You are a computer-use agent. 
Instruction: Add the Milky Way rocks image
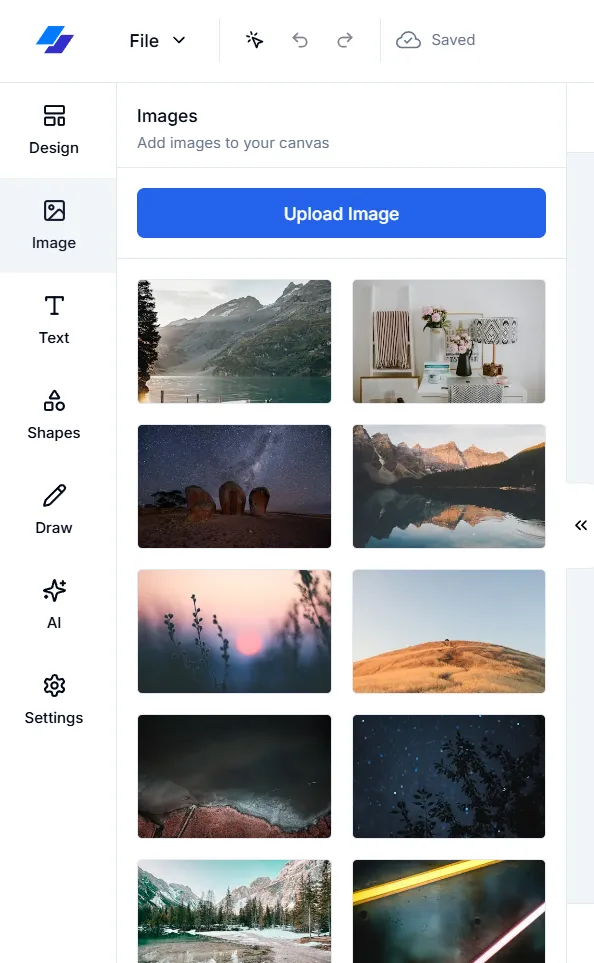click(234, 486)
